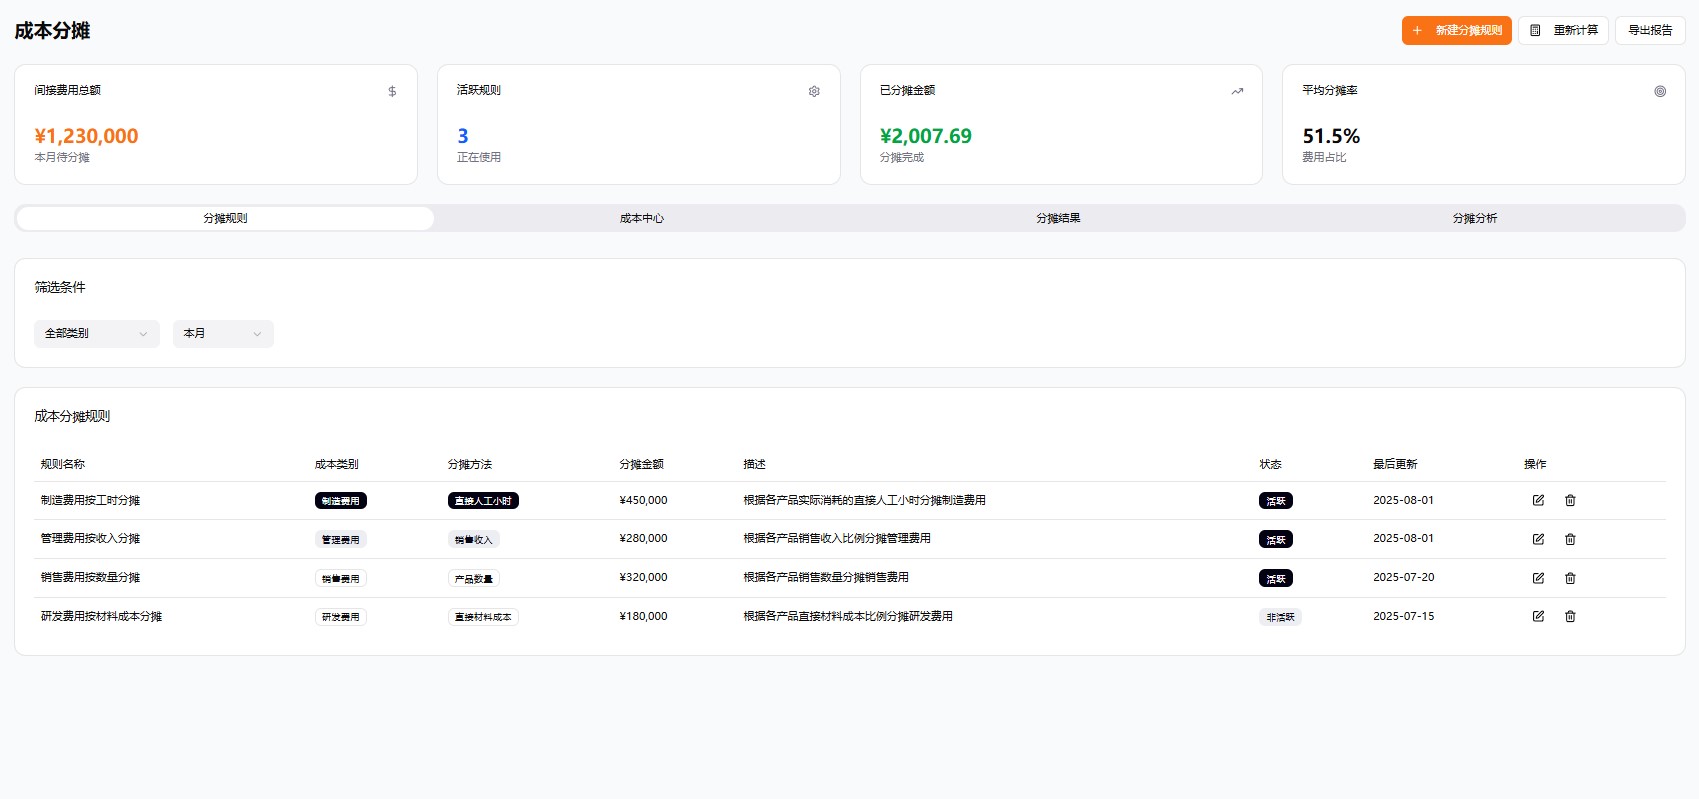The height and width of the screenshot is (799, 1699).
Task: Delete the 销售费用按数量分摊 rule
Action: tap(1570, 578)
